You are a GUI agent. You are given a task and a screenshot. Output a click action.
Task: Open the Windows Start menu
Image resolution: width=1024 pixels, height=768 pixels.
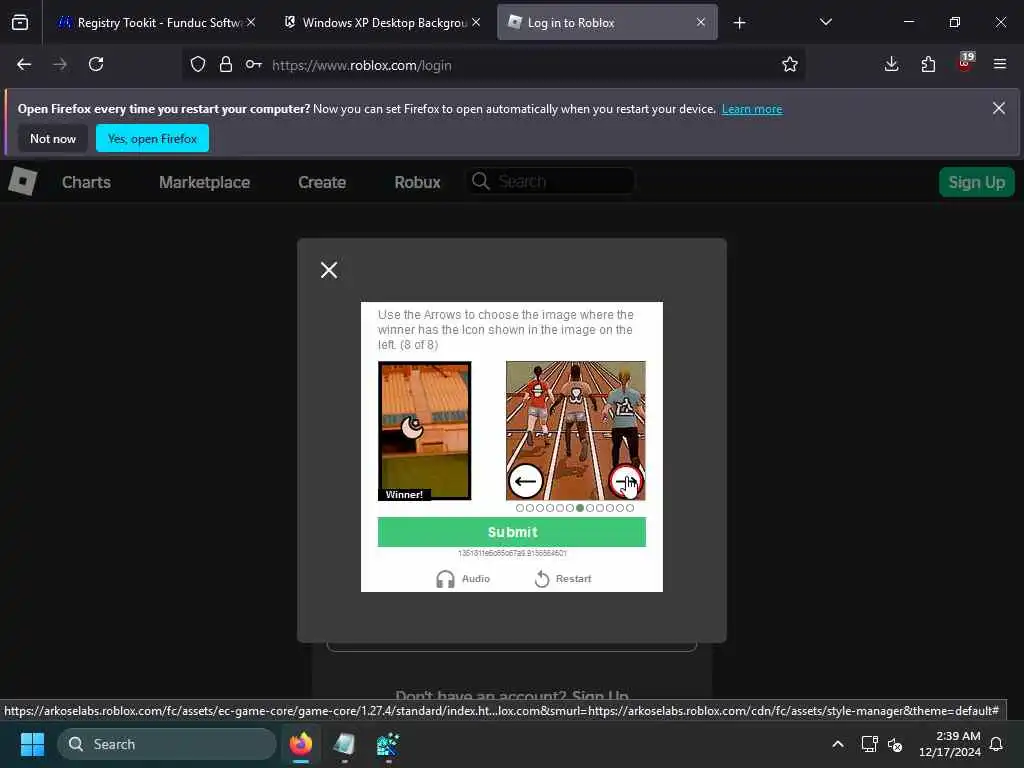(x=32, y=744)
